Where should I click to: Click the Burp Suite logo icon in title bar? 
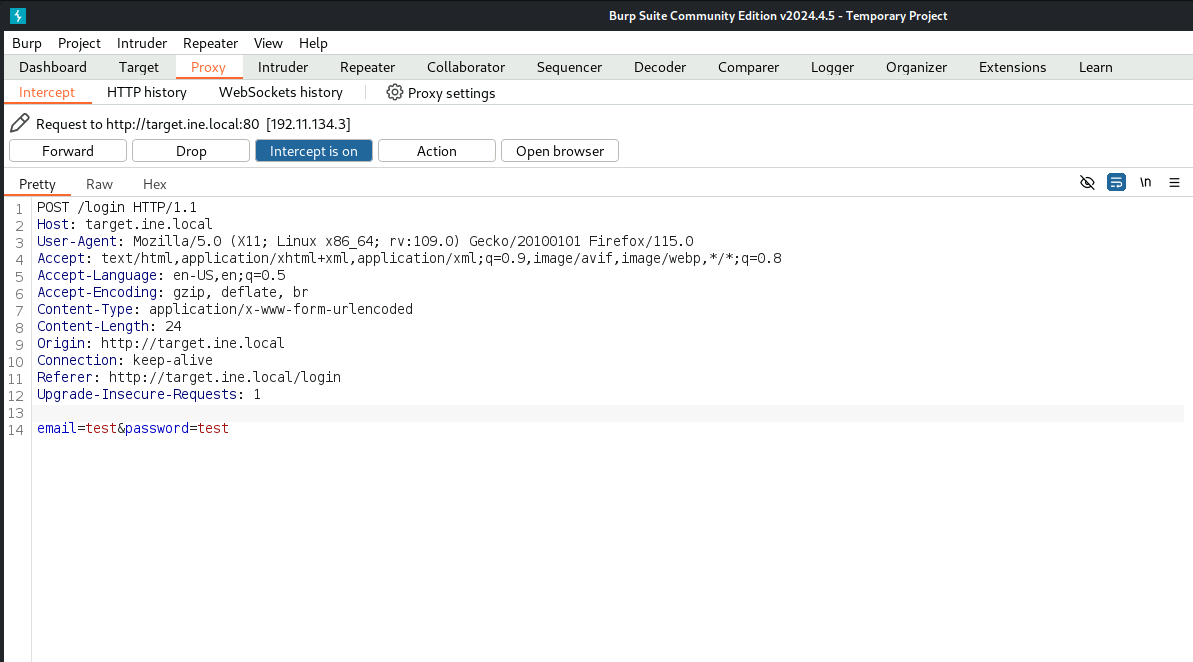click(17, 15)
